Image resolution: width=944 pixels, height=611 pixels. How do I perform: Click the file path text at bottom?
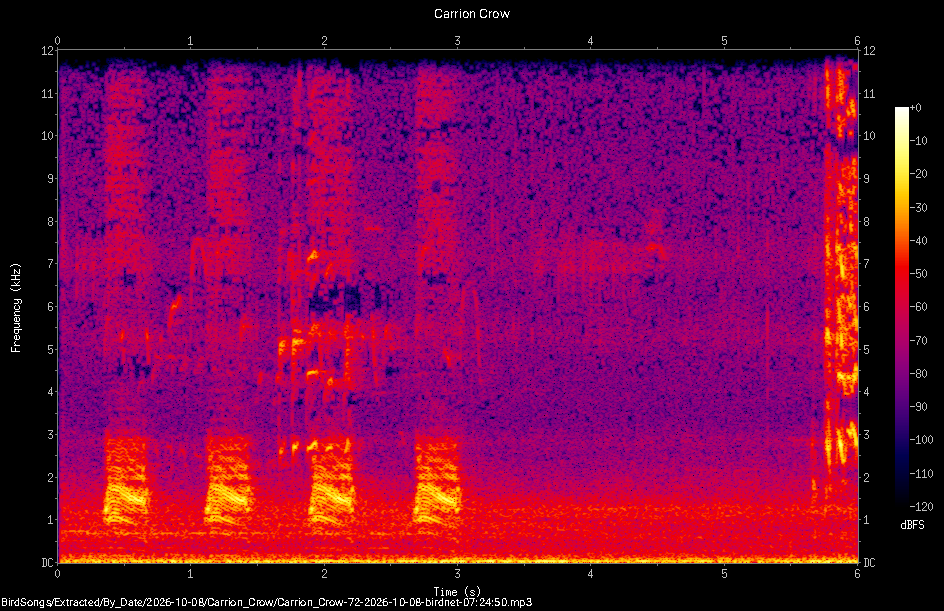[267, 602]
